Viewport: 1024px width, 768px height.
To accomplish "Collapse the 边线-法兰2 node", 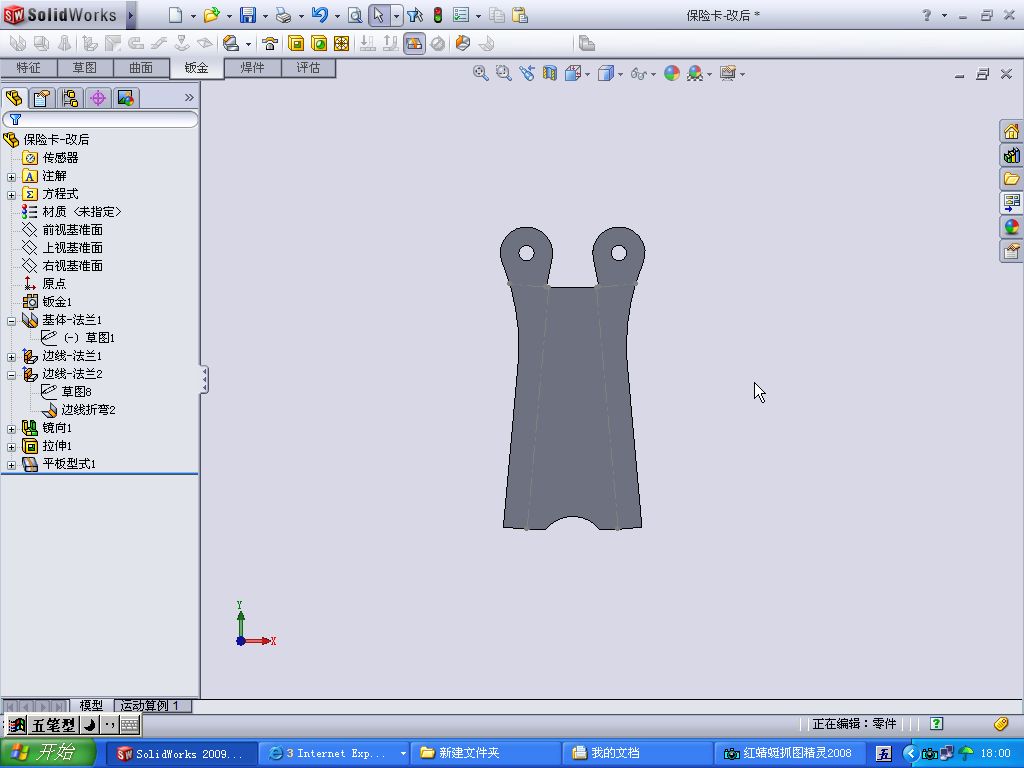I will tap(11, 375).
